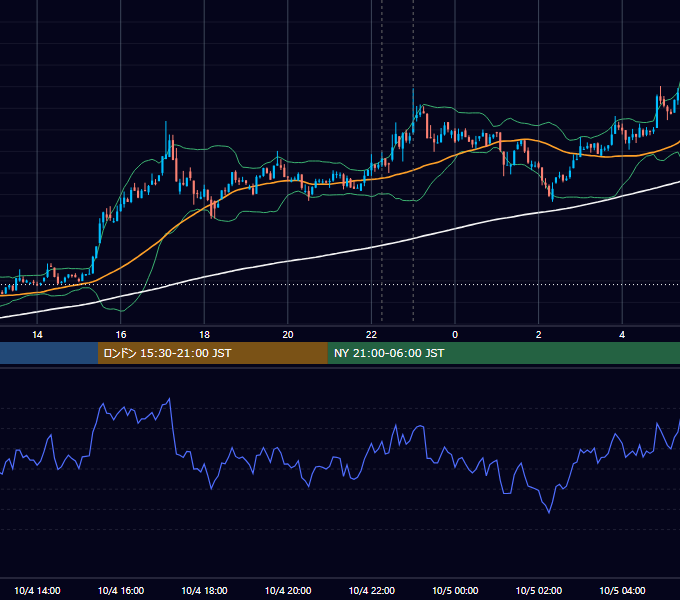
Task: Click the 10/5 04:00 date label
Action: click(x=622, y=590)
